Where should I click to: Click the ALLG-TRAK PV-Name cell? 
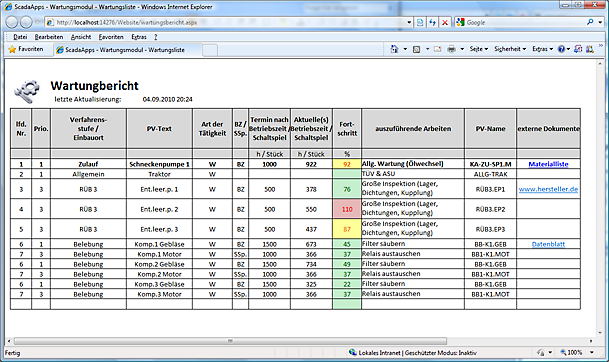click(x=490, y=174)
